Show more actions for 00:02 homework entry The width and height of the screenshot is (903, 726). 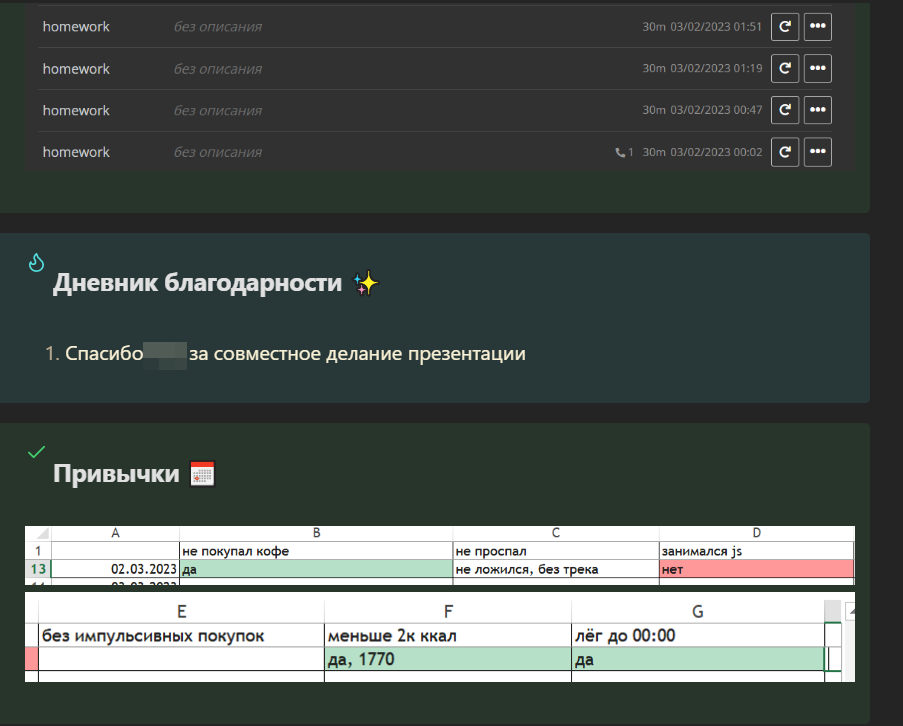[818, 152]
